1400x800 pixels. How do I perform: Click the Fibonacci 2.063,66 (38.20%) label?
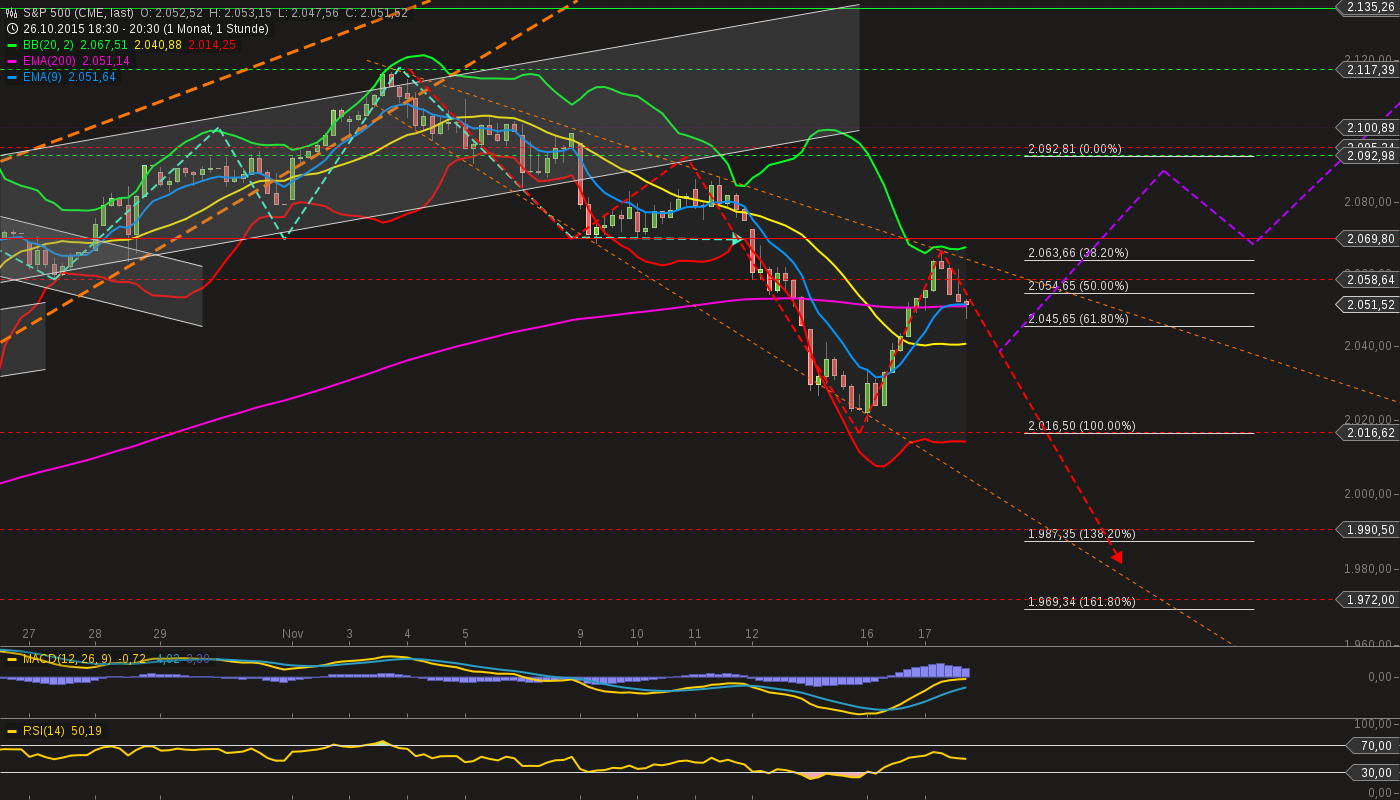point(1078,253)
